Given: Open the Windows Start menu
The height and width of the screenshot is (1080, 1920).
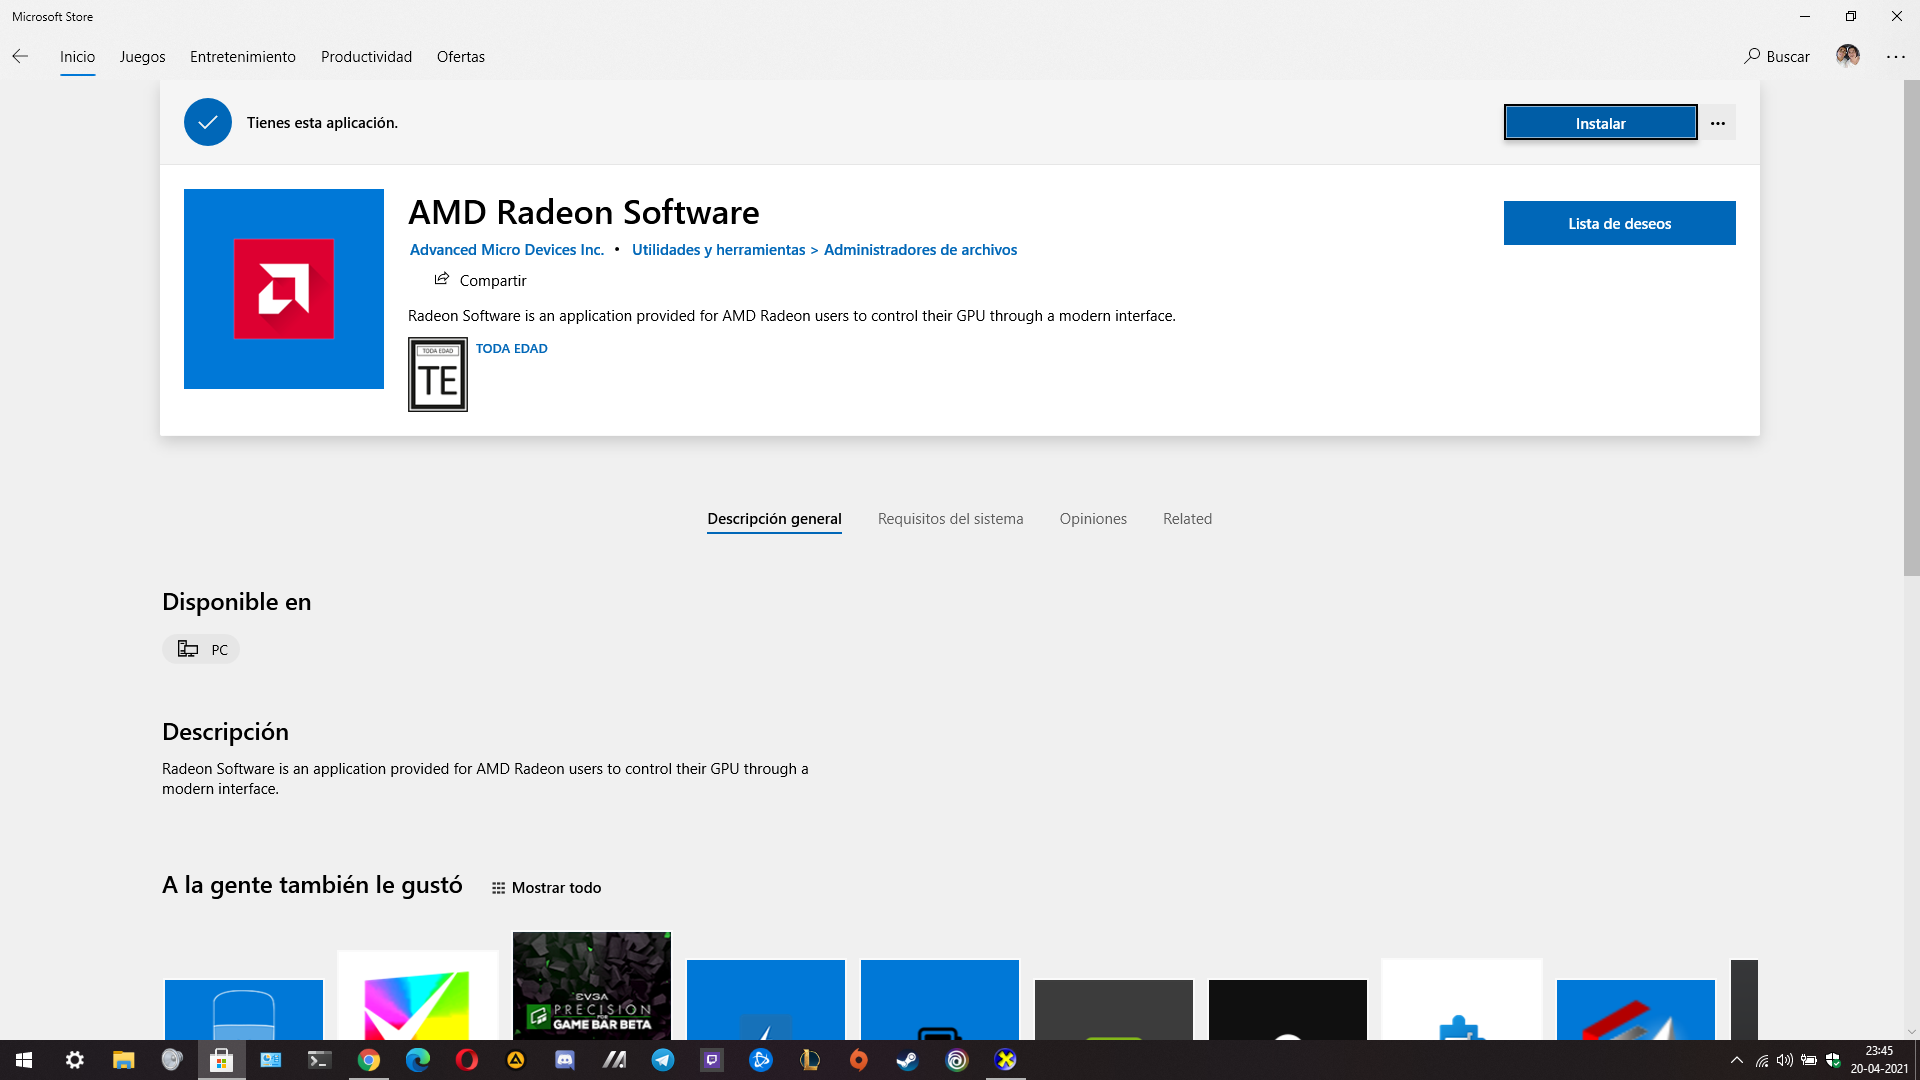Looking at the screenshot, I should 24,1060.
